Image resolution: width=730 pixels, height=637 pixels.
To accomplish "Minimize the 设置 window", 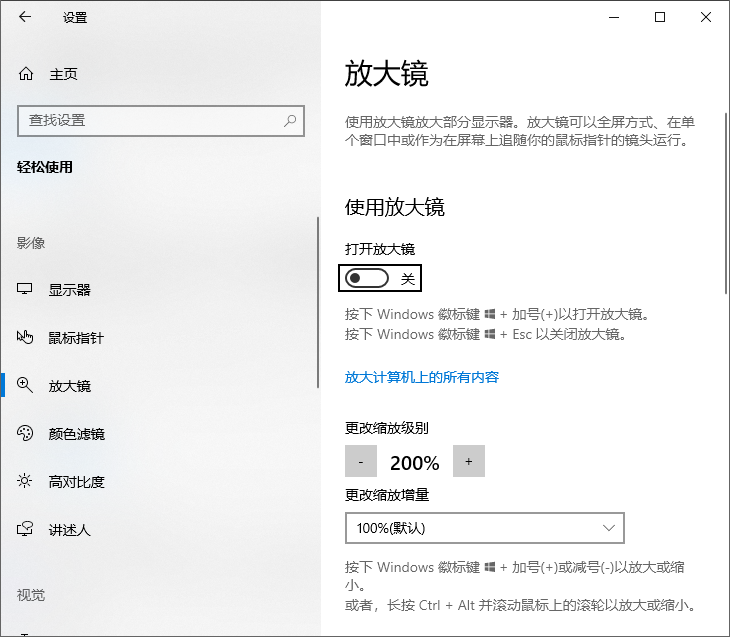I will (x=614, y=17).
